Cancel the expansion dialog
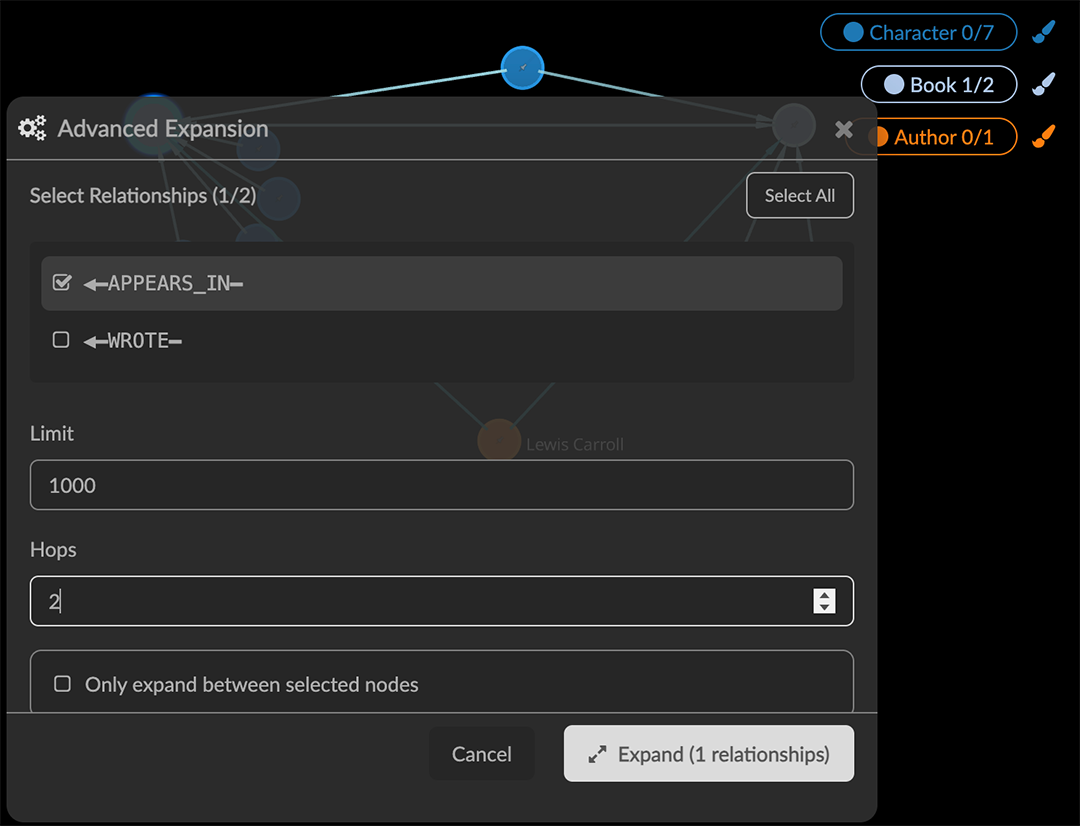This screenshot has height=826, width=1080. tap(481, 754)
